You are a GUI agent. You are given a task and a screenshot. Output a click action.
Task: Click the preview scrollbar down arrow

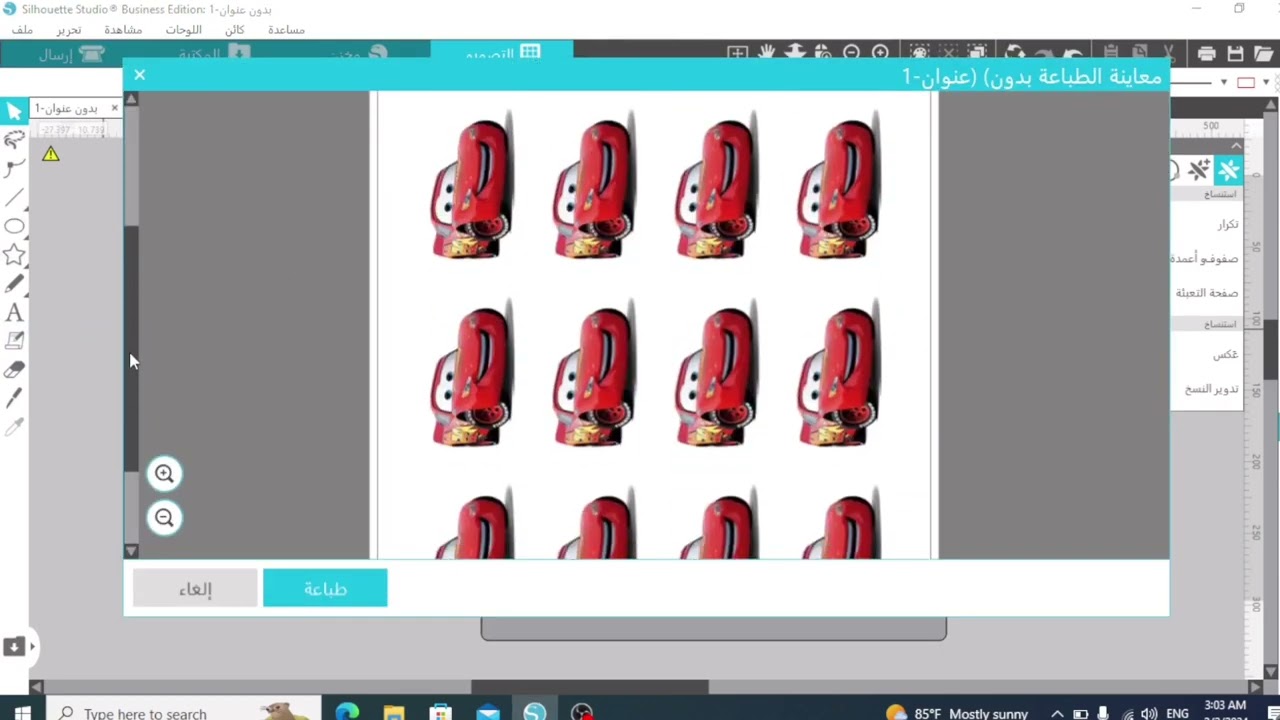131,551
